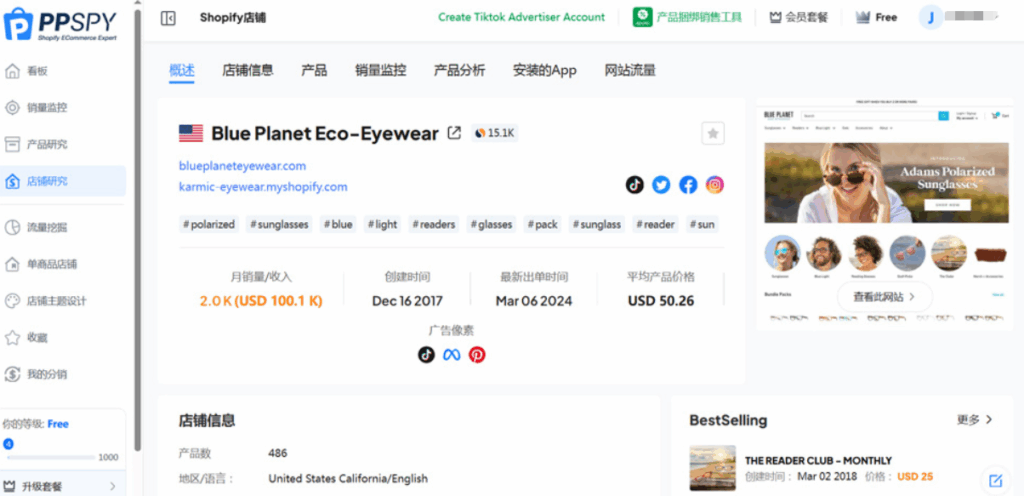Click the #reader tag
Viewport: 1024px width, 496px height.
click(656, 225)
